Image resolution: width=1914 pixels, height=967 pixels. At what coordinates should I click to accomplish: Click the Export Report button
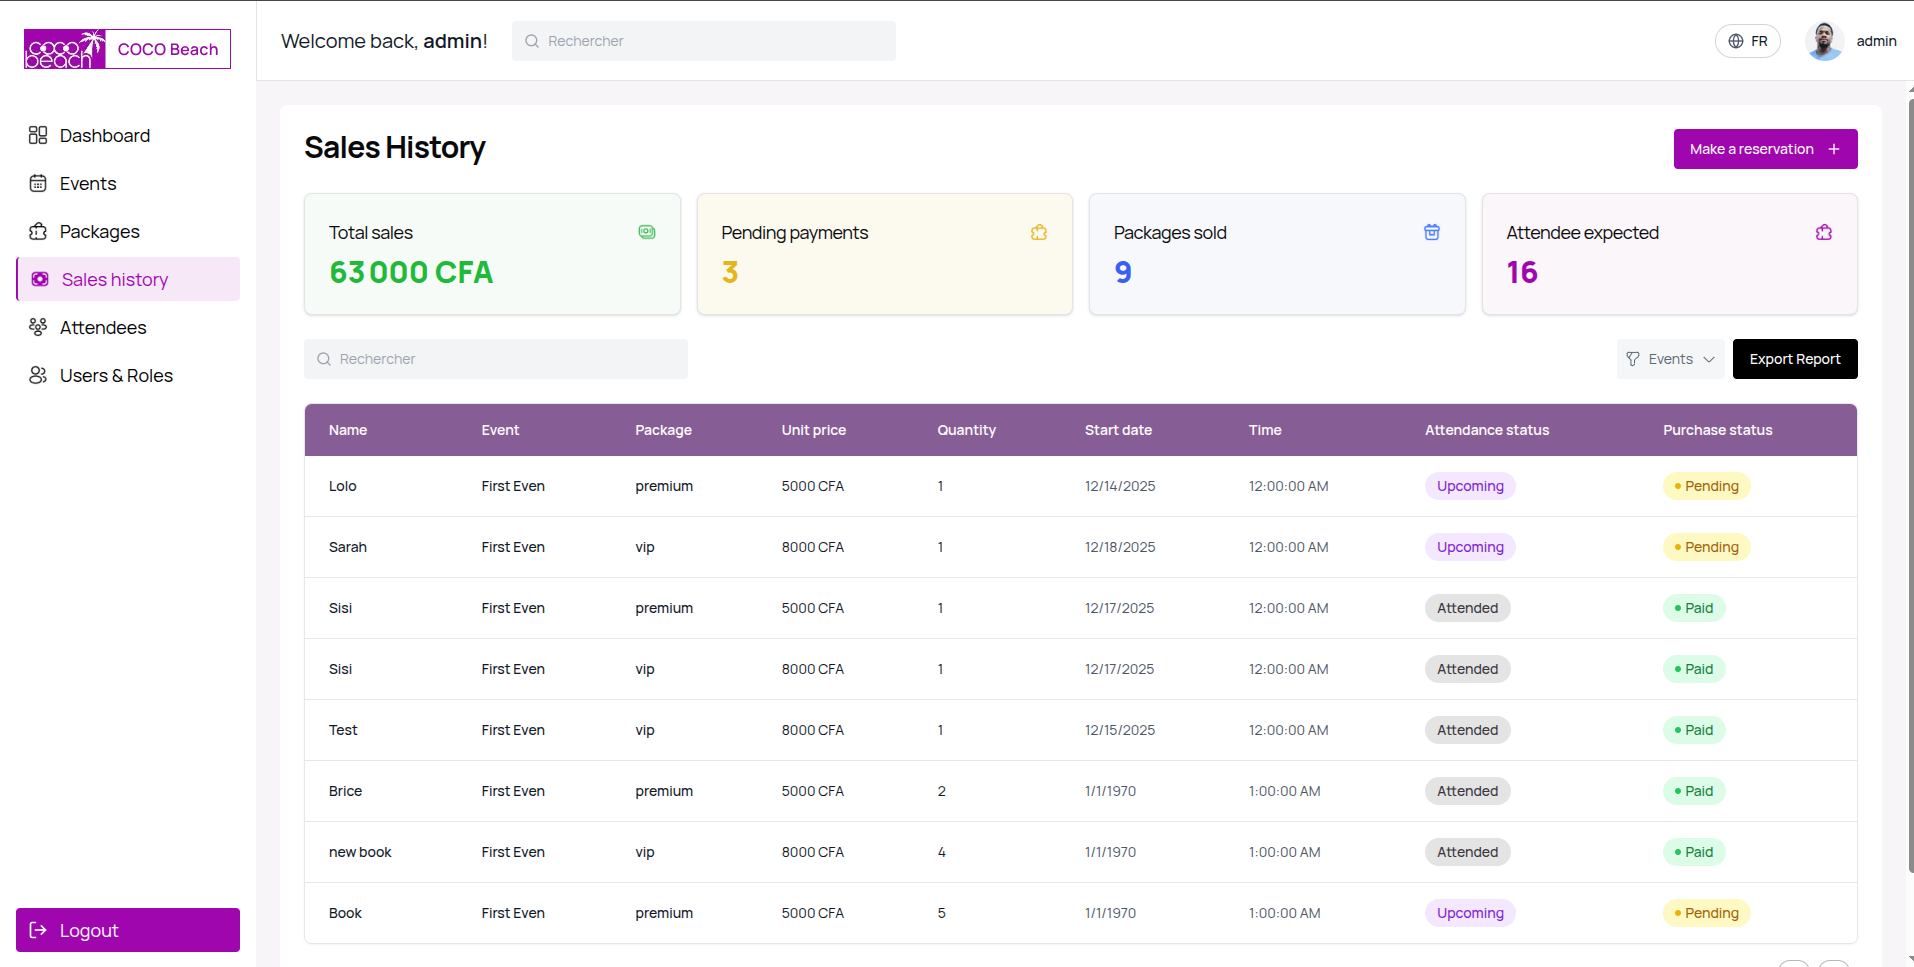(1794, 359)
